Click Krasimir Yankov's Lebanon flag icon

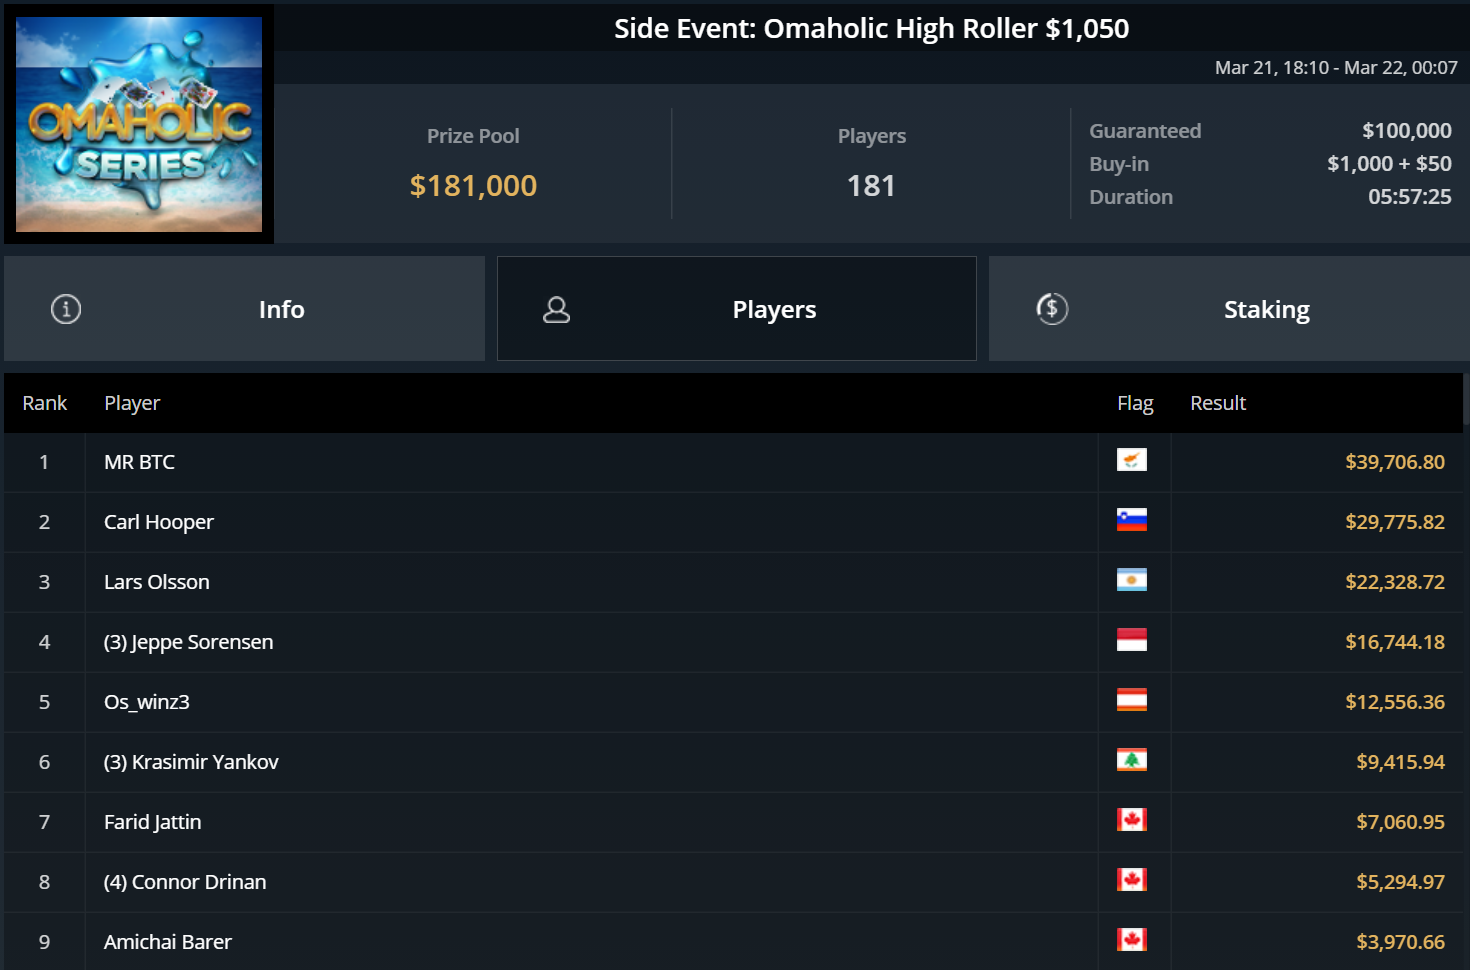1131,760
